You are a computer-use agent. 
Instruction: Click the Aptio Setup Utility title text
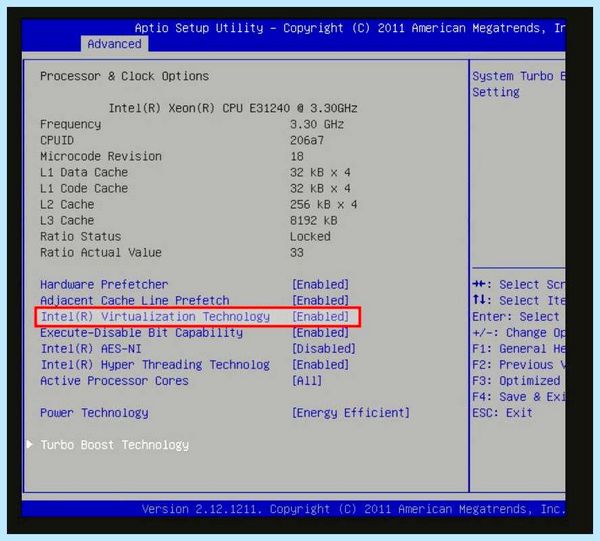(350, 28)
